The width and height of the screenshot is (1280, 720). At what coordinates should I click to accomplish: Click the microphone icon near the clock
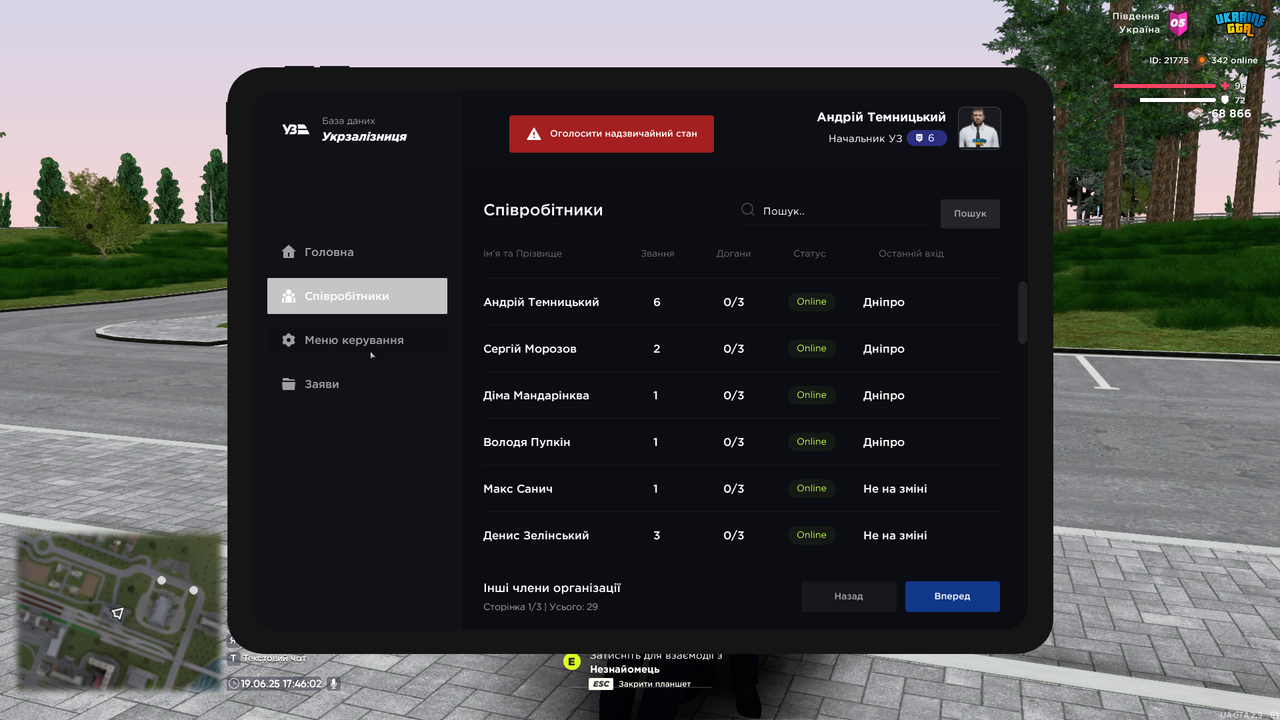click(334, 684)
